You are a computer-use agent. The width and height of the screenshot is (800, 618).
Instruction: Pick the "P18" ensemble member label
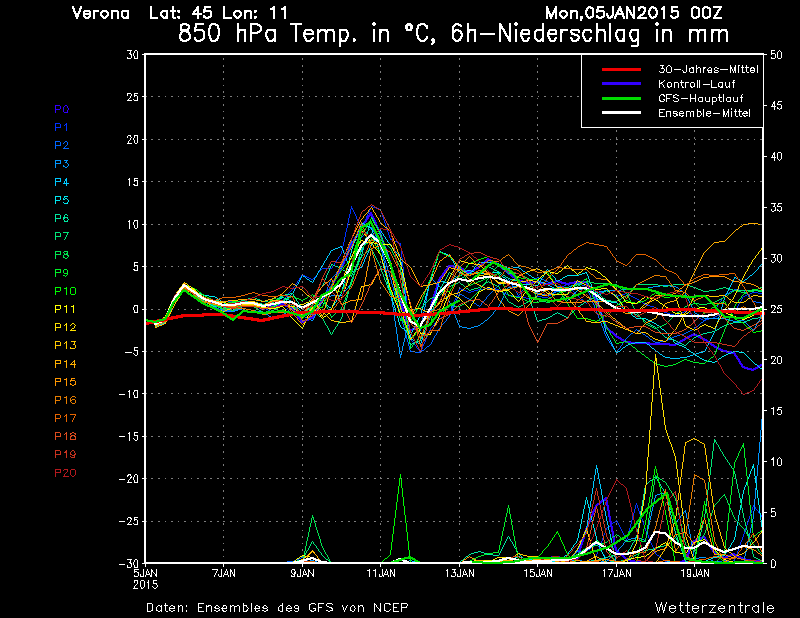[x=65, y=436]
